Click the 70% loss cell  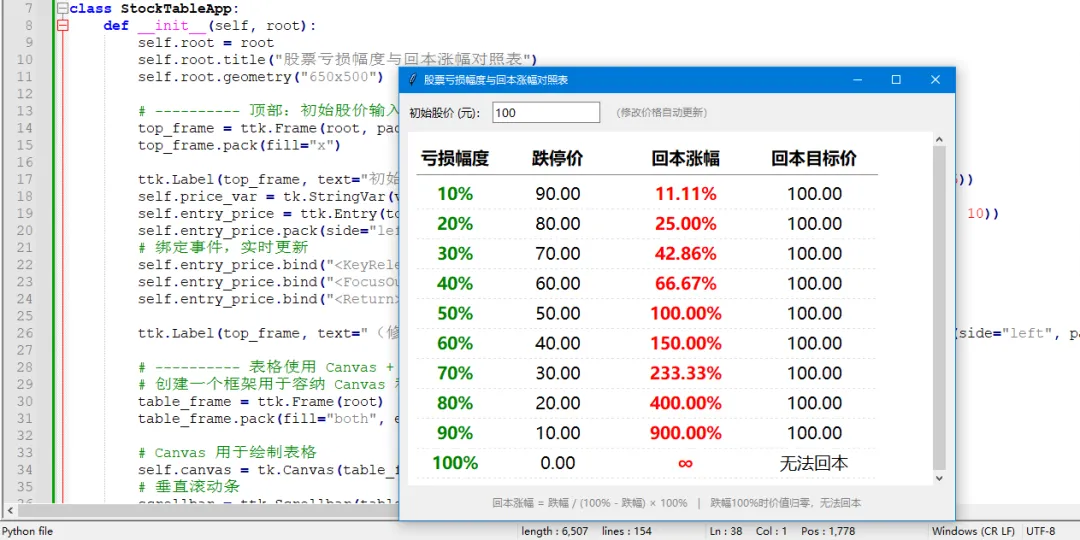click(x=455, y=373)
